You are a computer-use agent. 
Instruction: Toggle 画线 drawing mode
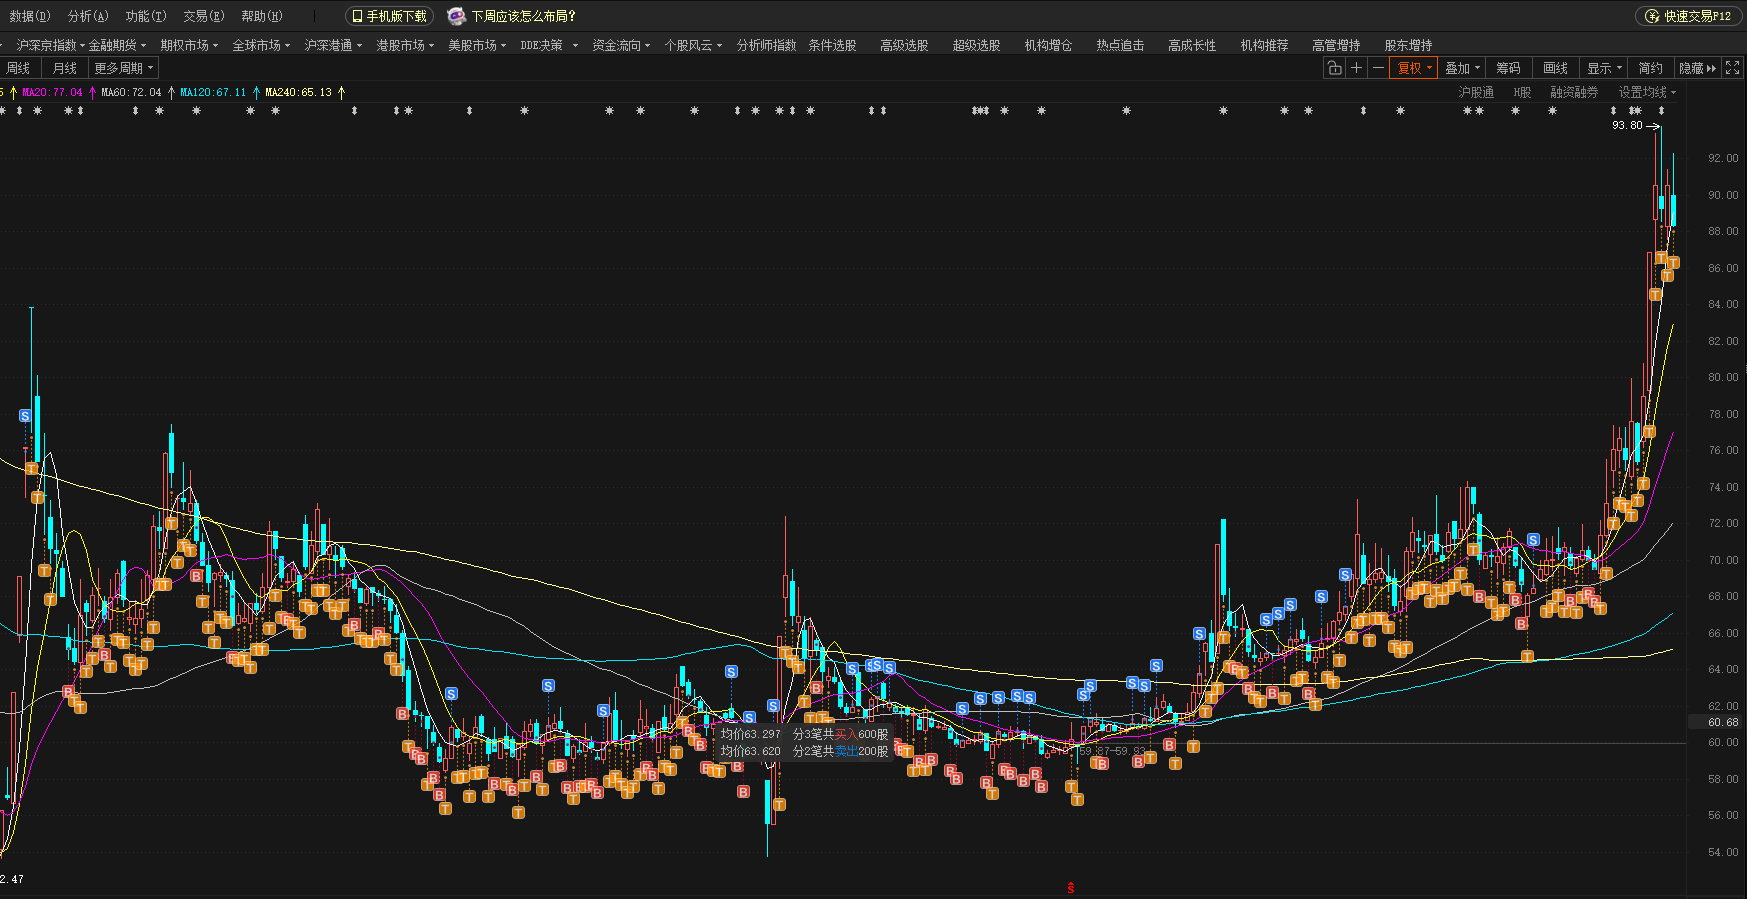[x=1555, y=68]
